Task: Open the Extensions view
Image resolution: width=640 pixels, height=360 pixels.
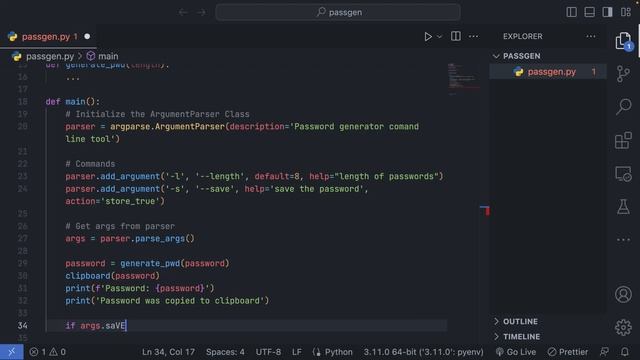Action: 623,140
